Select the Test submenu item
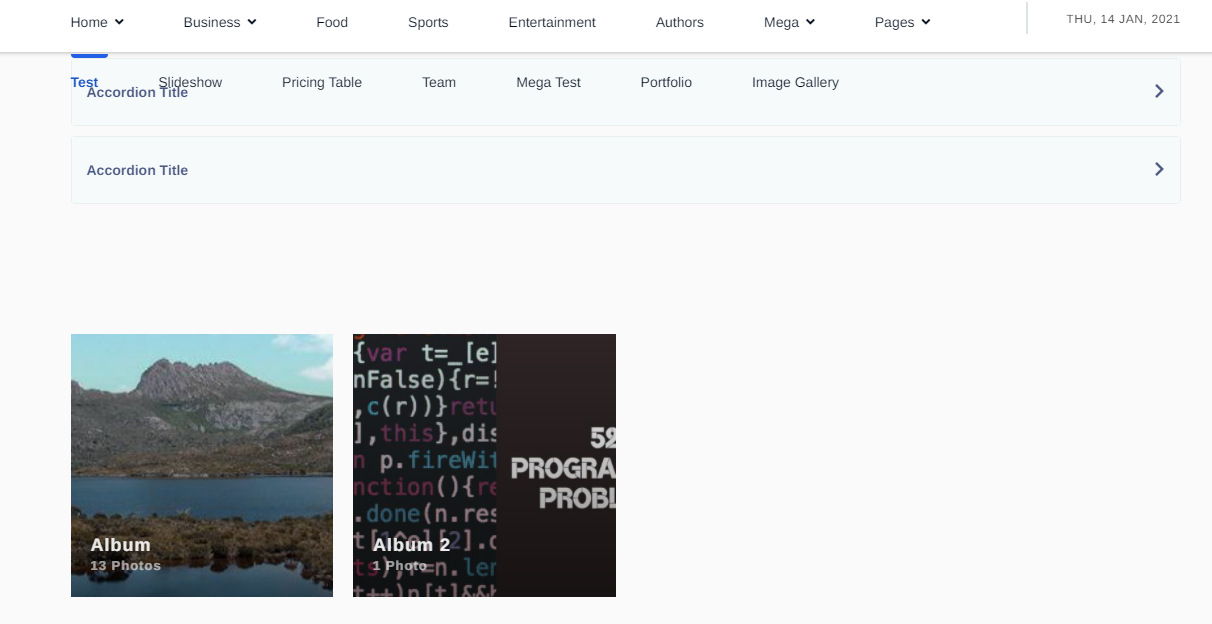Viewport: 1212px width, 624px height. (x=84, y=82)
